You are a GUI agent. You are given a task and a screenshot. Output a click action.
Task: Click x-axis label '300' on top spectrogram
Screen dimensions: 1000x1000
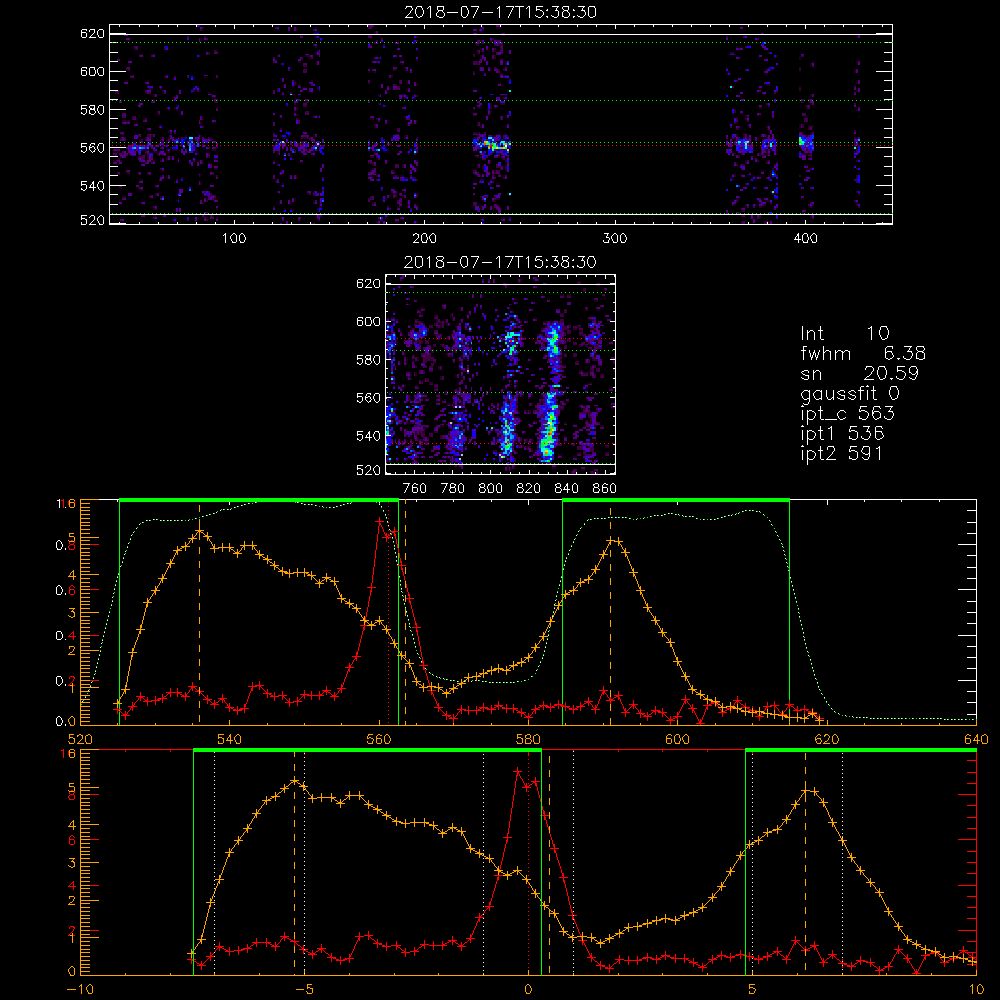click(x=615, y=239)
